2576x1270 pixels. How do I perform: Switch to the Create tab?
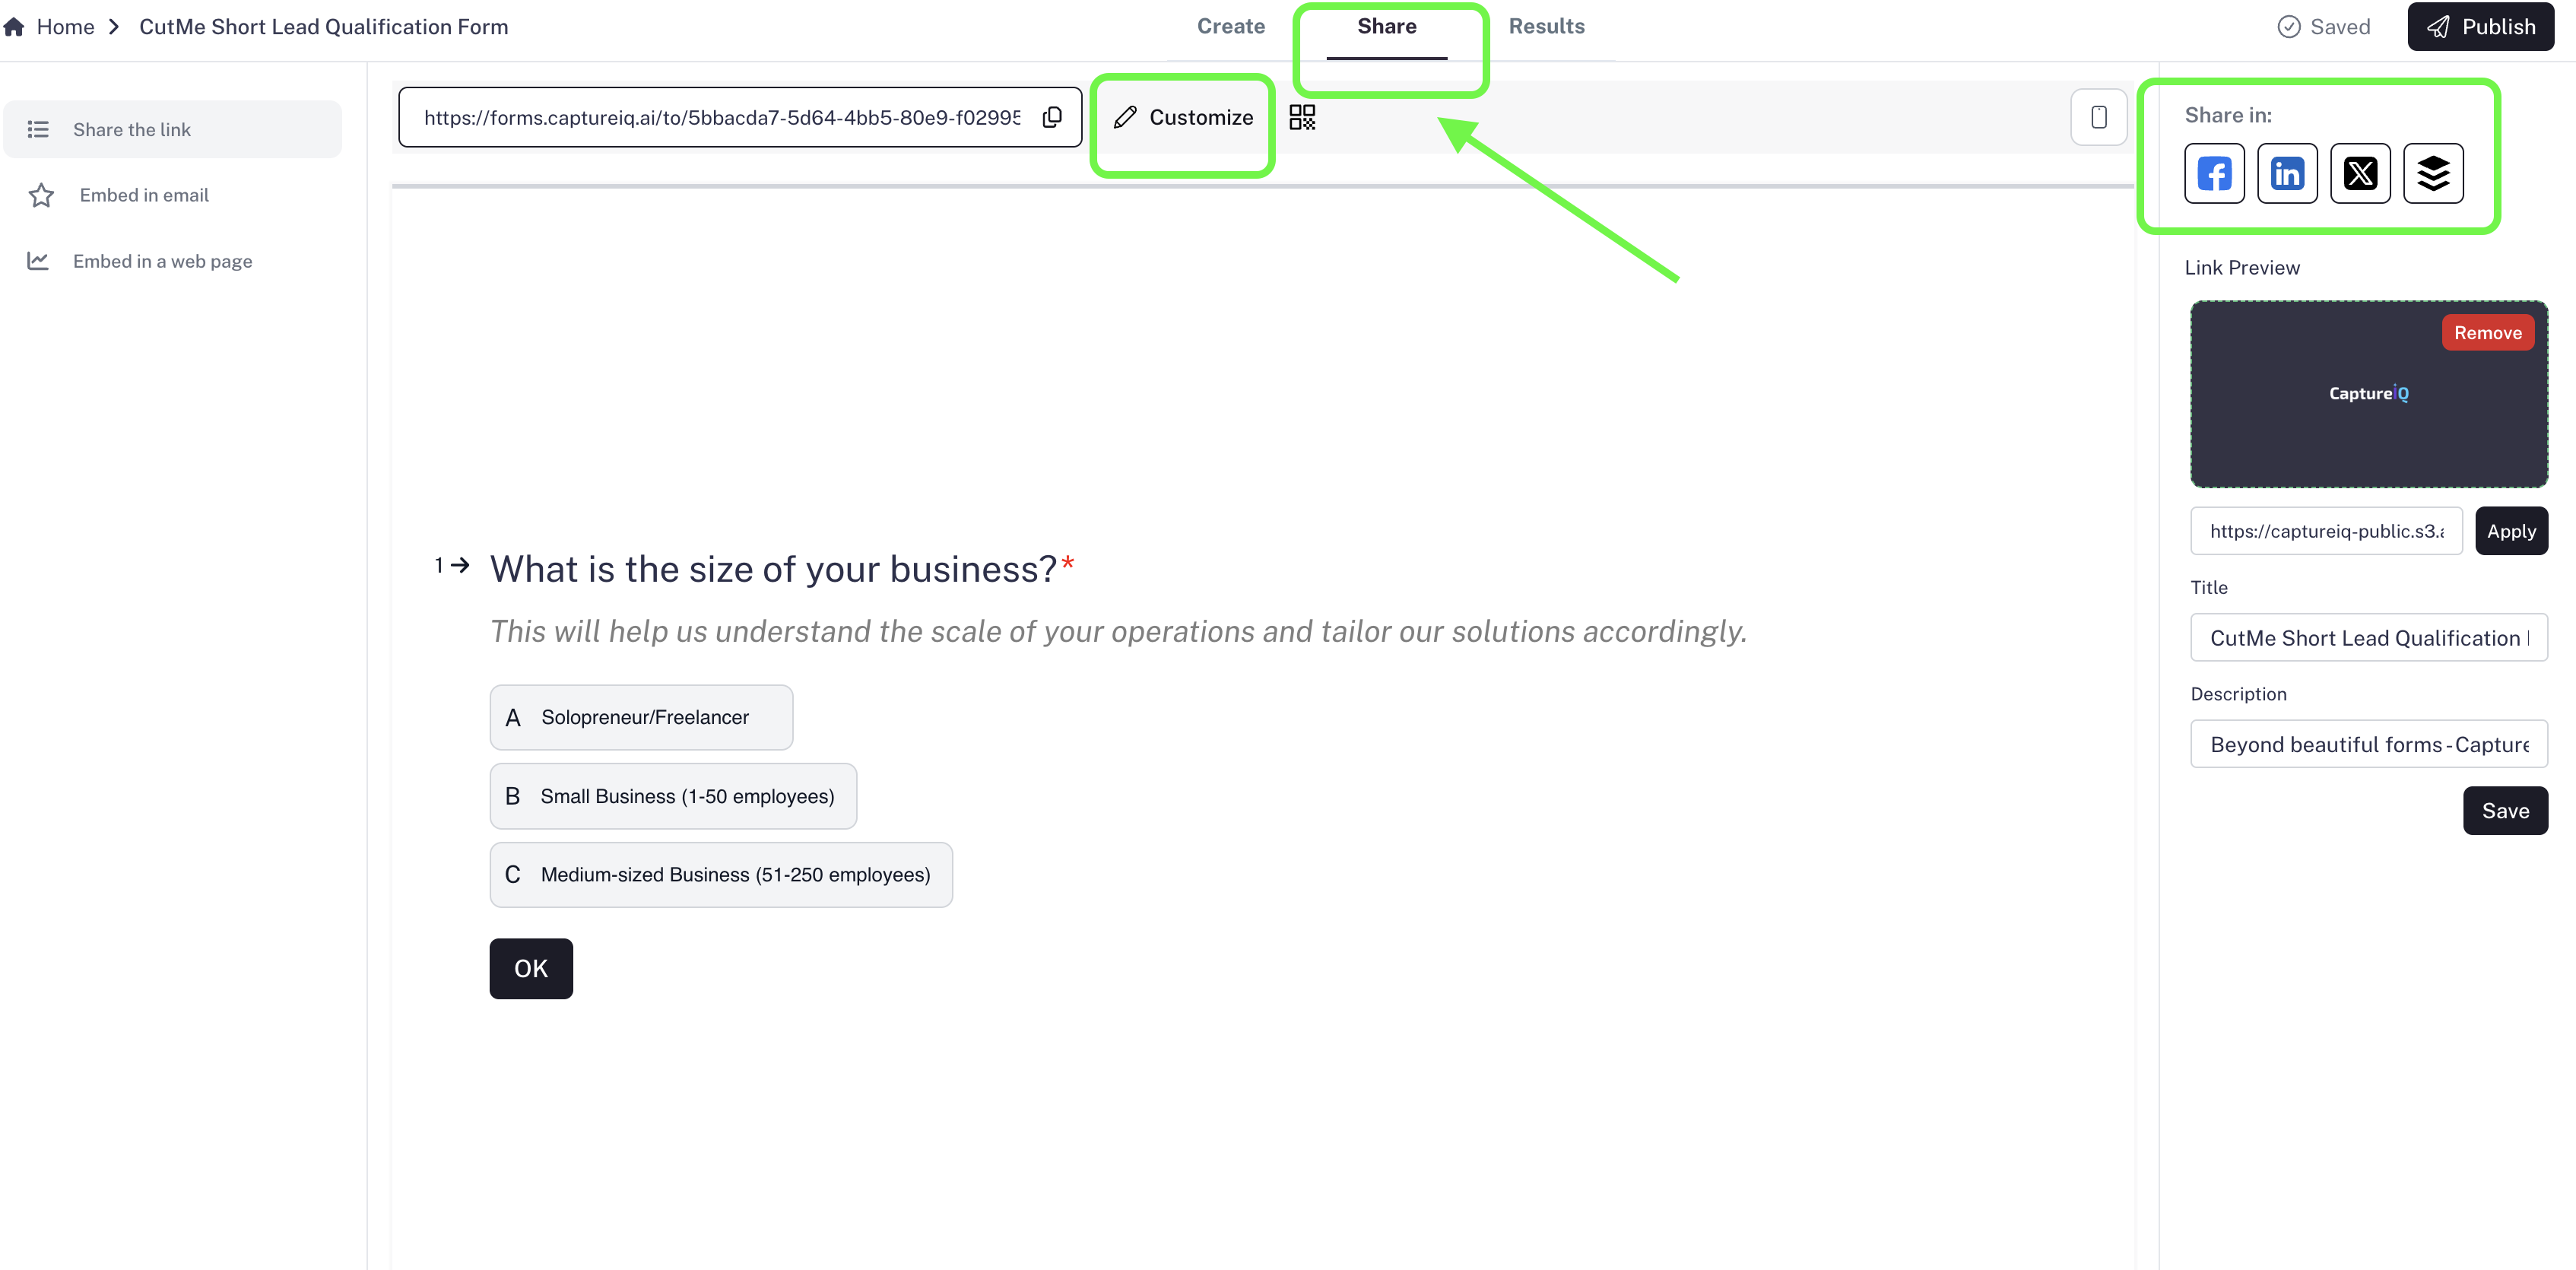(1231, 26)
